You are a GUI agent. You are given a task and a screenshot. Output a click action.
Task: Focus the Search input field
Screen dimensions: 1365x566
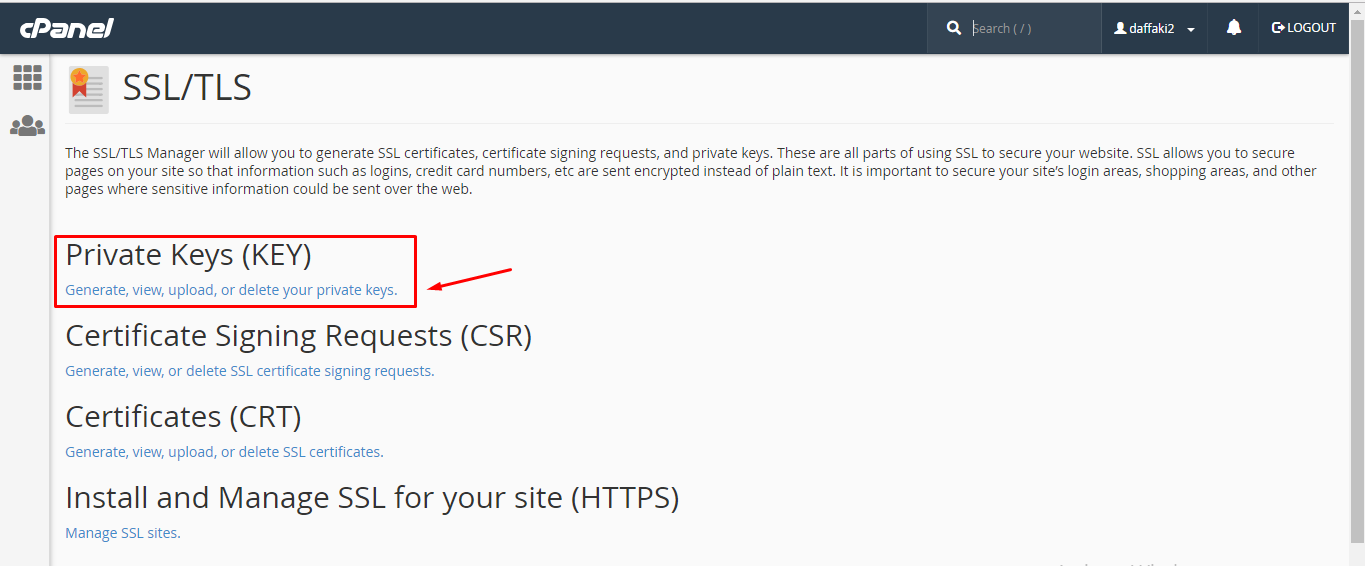1030,28
